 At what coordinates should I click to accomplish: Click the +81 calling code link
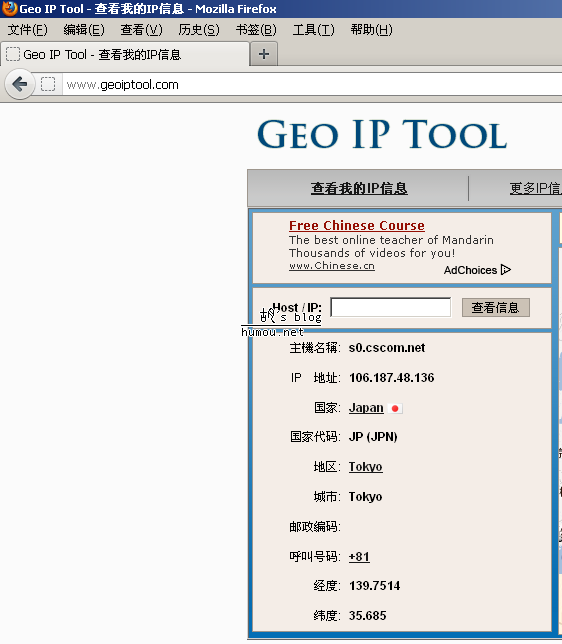[359, 557]
